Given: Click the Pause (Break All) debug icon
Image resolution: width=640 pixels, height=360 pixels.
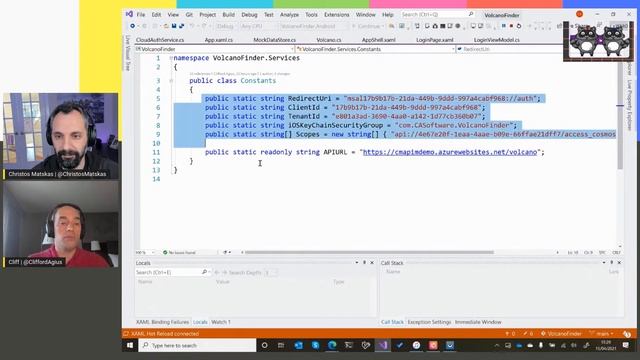Looking at the screenshot, I should click(x=504, y=26).
